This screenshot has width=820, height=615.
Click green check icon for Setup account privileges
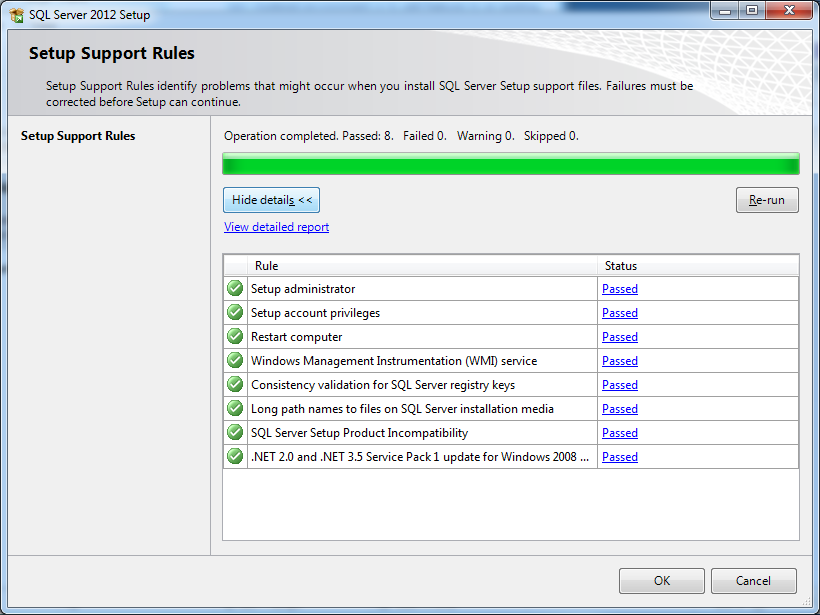click(235, 312)
